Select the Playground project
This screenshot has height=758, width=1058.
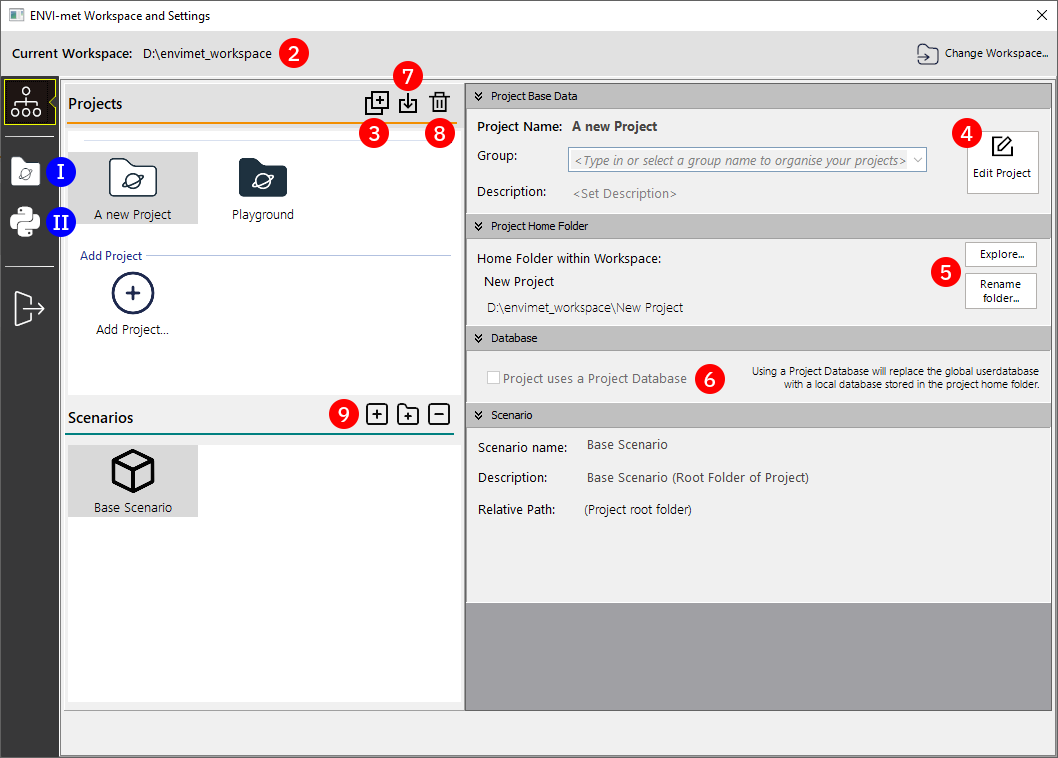[x=263, y=189]
